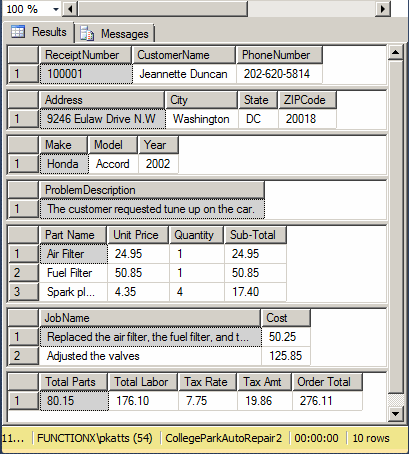Select the cell Accord
409x454 pixels.
tap(113, 164)
